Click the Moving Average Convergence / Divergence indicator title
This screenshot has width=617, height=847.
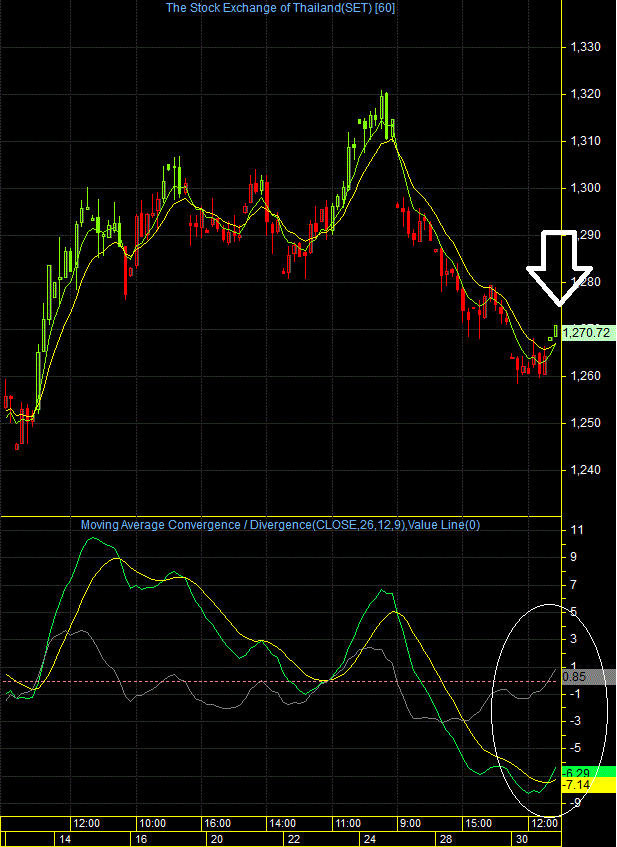(x=280, y=524)
